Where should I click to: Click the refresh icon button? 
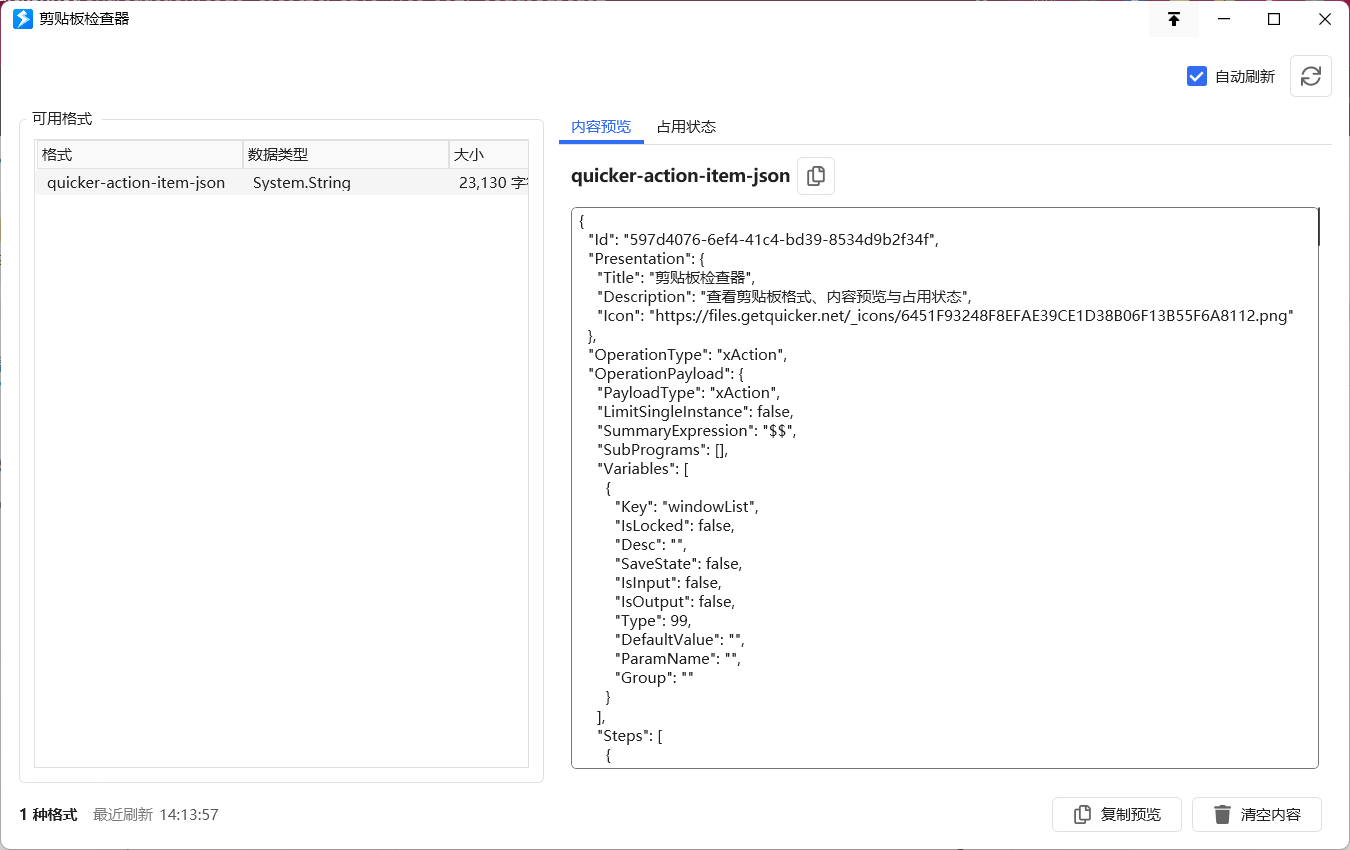[x=1310, y=76]
